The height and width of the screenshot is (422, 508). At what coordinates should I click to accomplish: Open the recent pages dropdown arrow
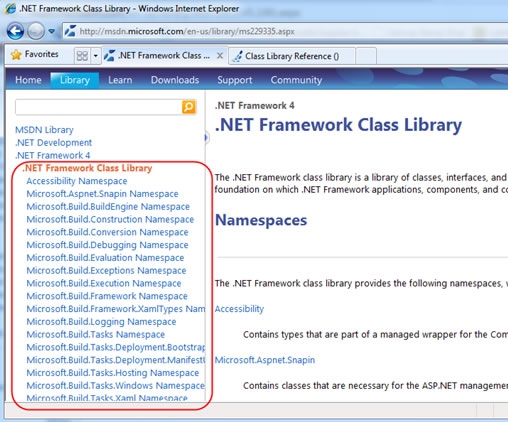click(52, 31)
